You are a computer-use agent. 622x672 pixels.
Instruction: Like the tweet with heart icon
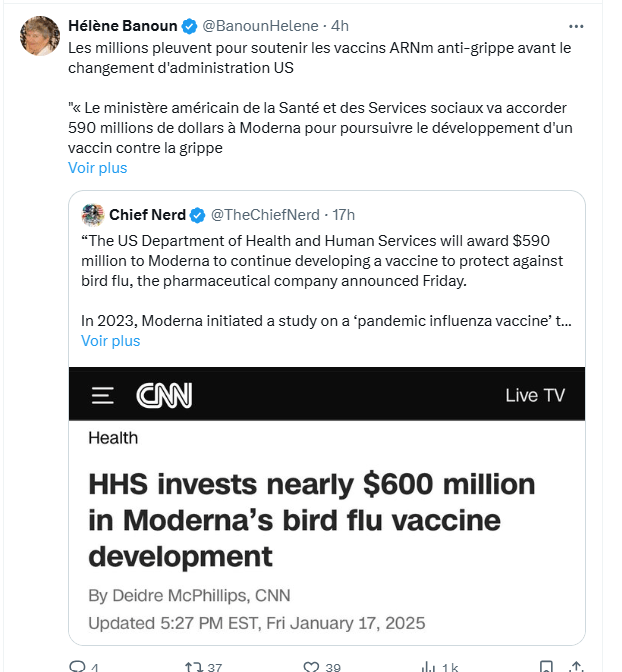(x=311, y=665)
